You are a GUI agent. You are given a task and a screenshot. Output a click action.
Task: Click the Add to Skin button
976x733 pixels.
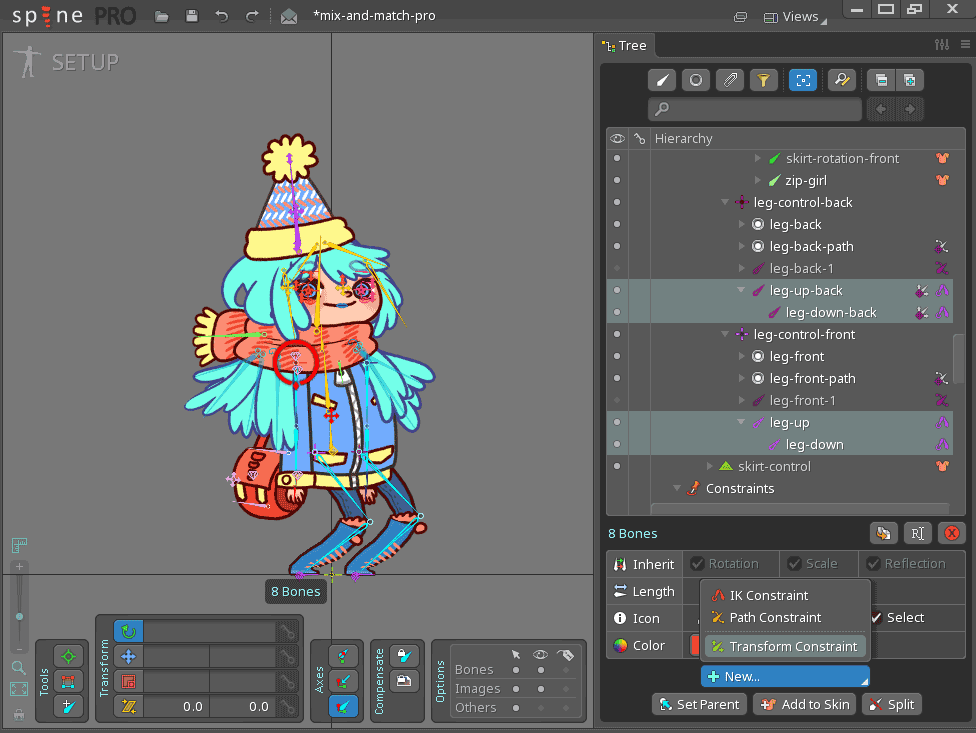point(805,704)
